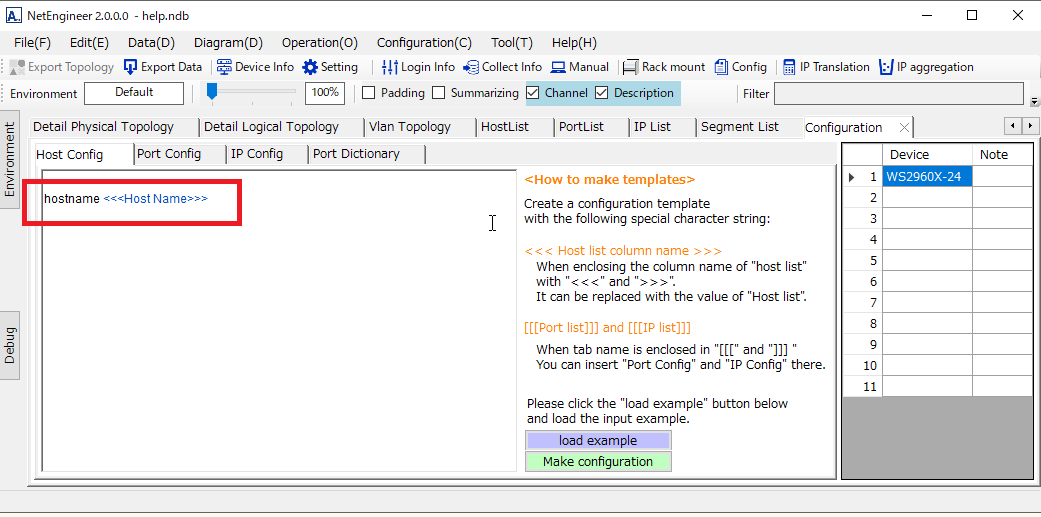Screen dimensions: 1041x517
Task: Toggle the Summarizing checkbox
Action: 438,93
